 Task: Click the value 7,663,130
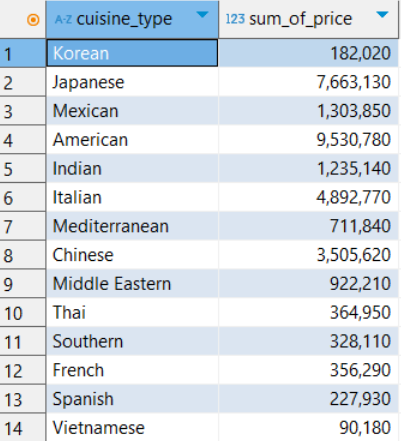[x=354, y=82]
